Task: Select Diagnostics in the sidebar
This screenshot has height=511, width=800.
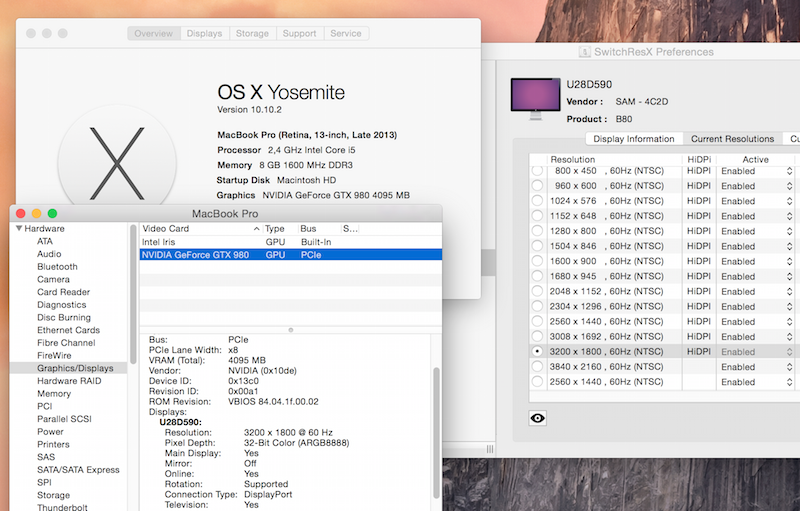Action: point(61,305)
